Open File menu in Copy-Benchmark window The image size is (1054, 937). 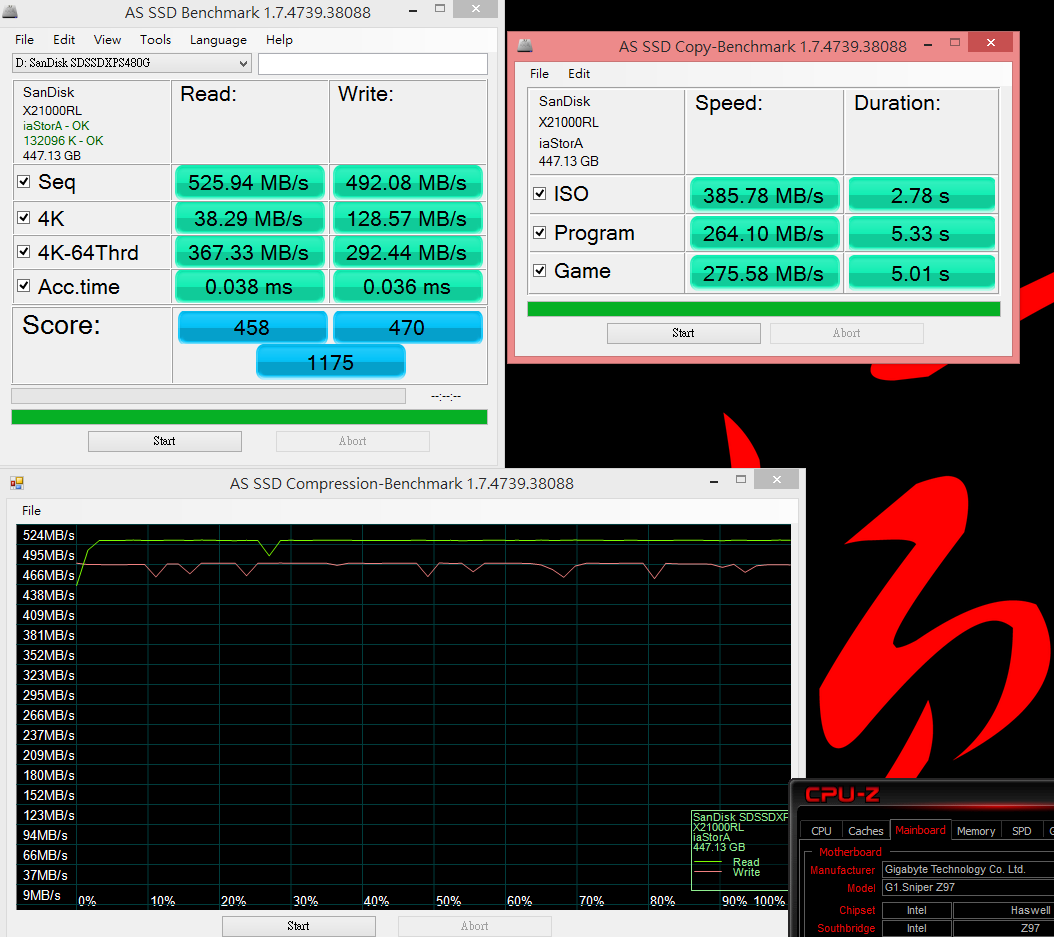coord(539,74)
